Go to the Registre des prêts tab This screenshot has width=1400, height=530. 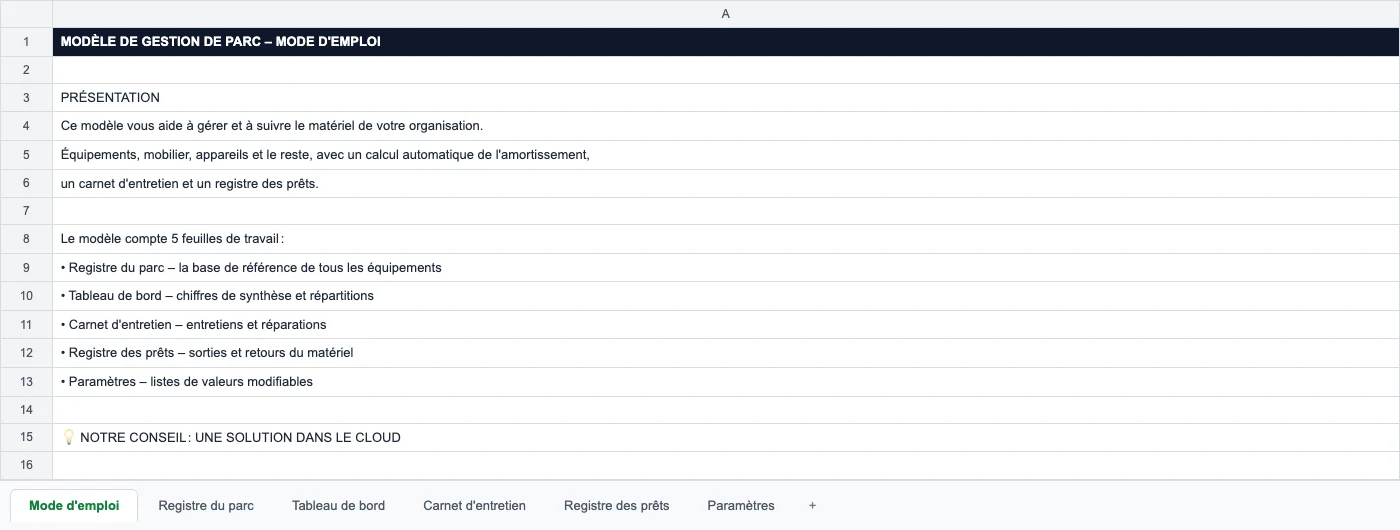pyautogui.click(x=616, y=505)
